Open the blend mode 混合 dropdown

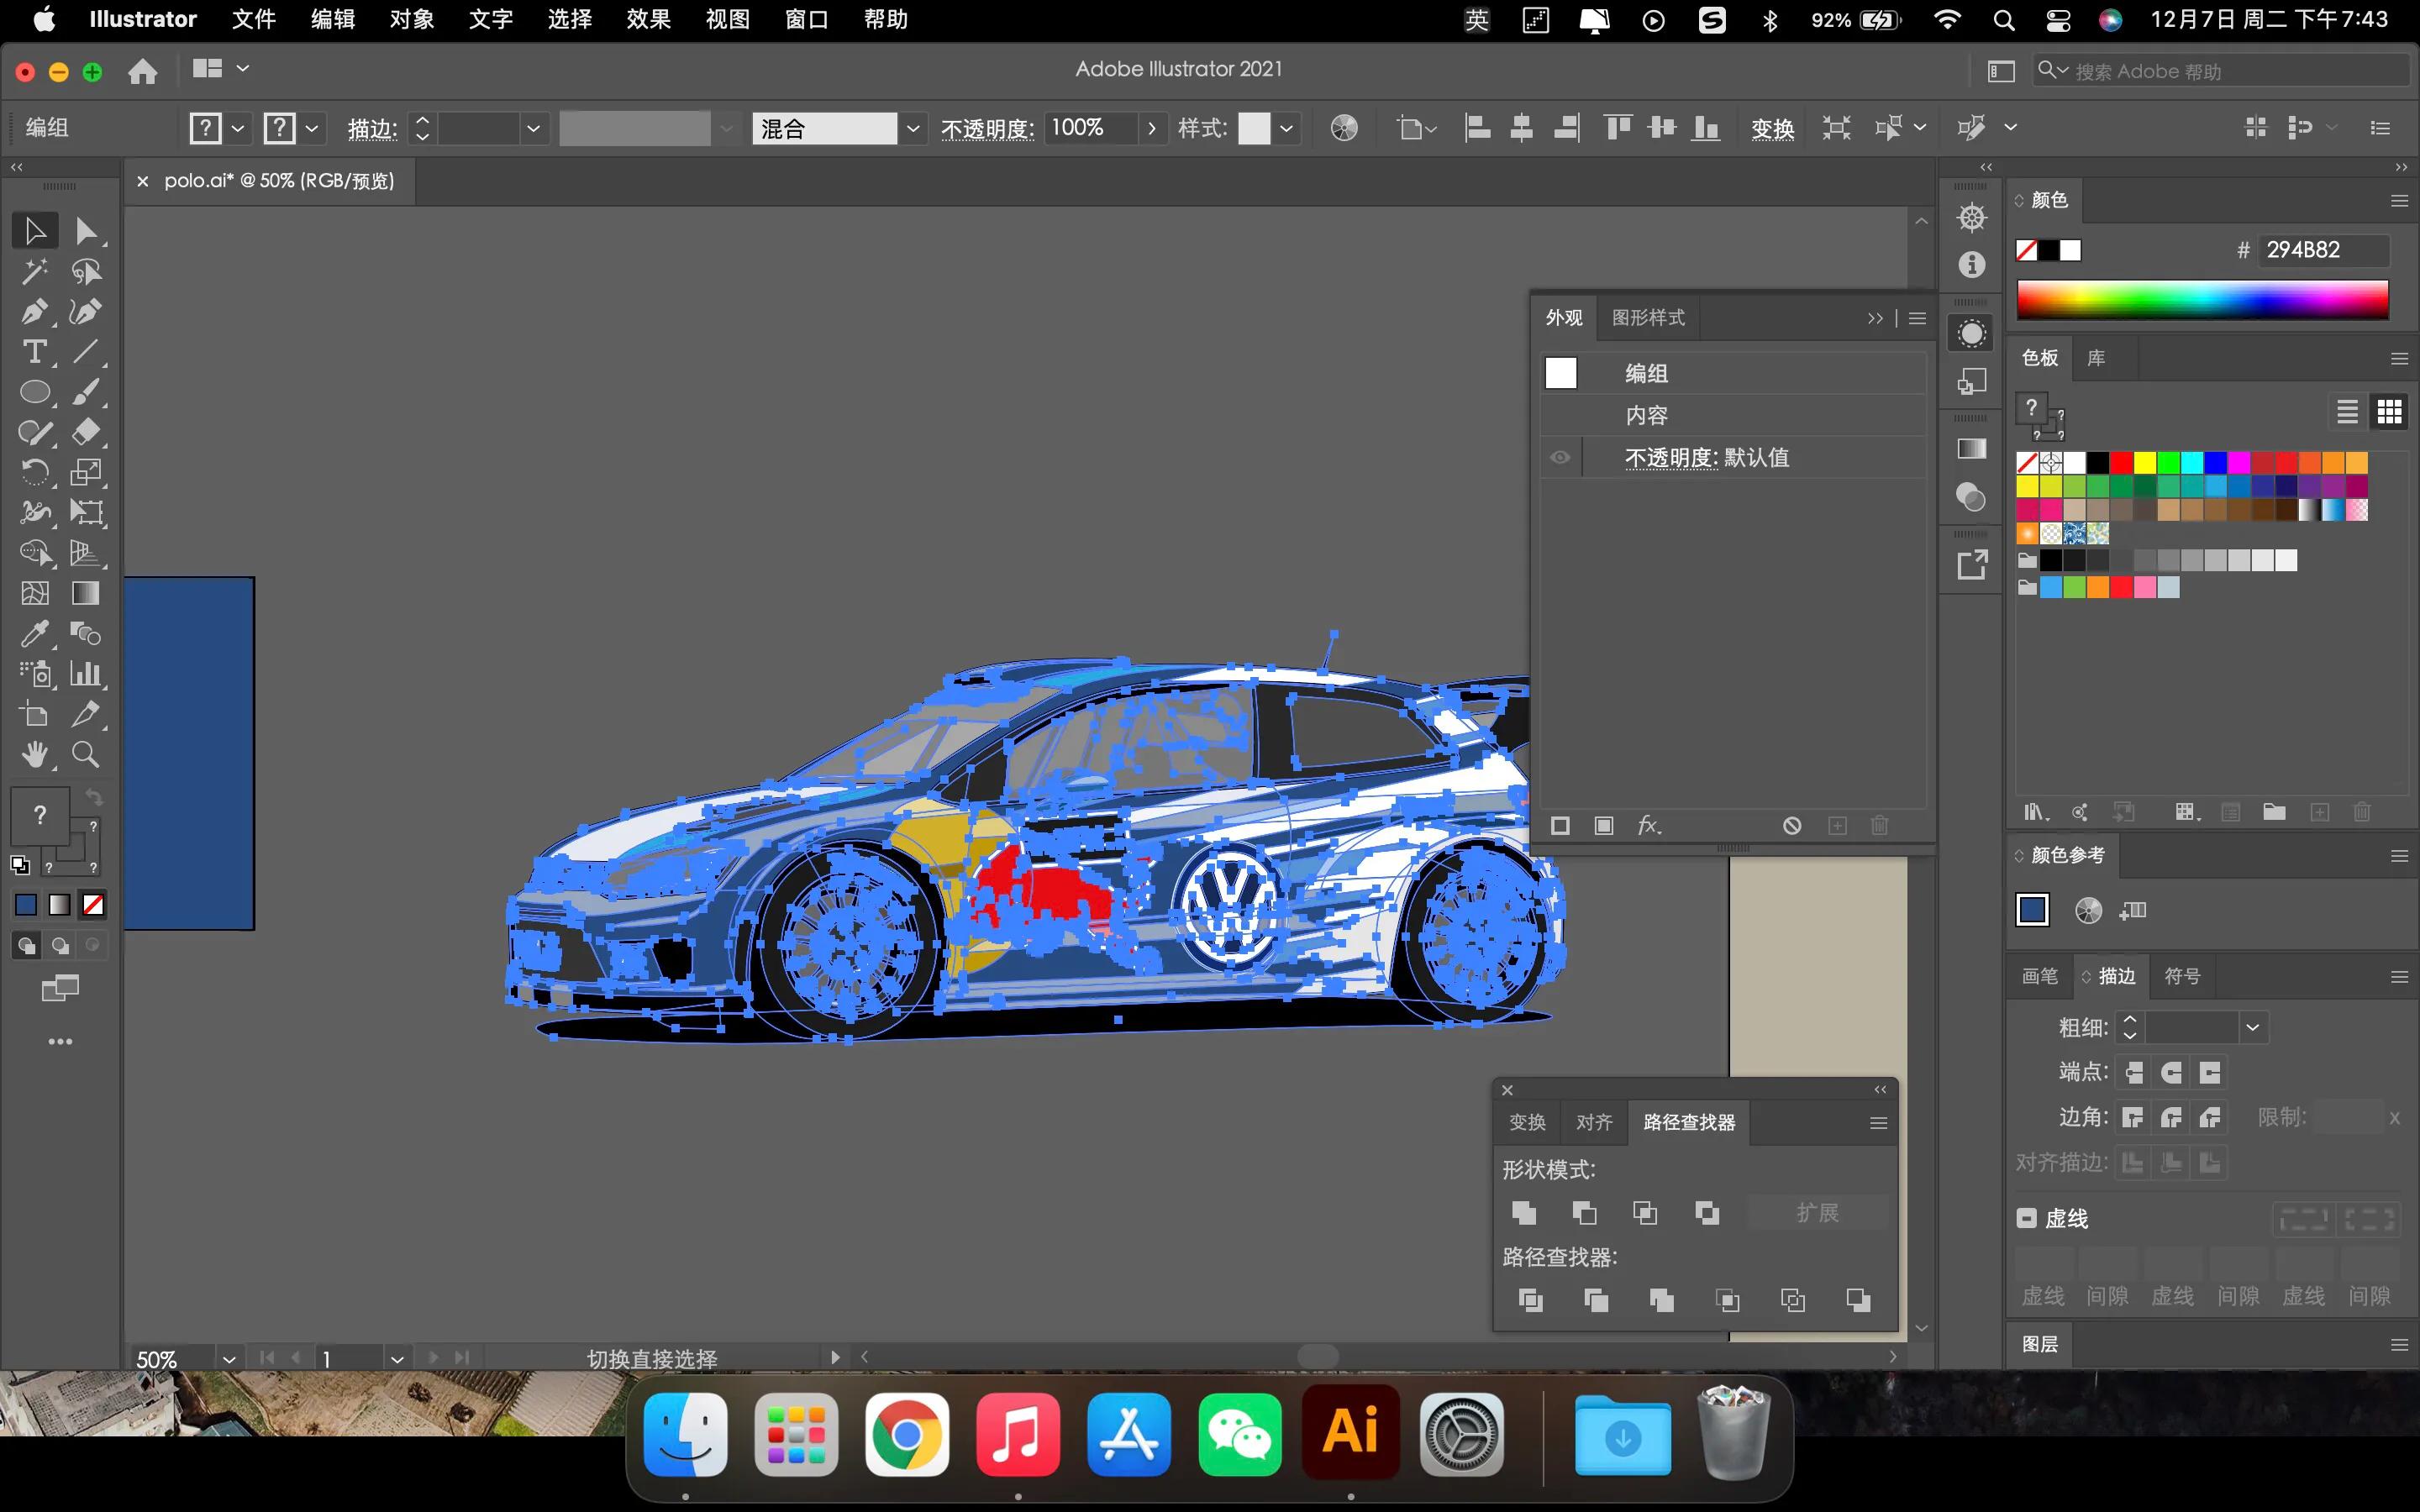[912, 128]
